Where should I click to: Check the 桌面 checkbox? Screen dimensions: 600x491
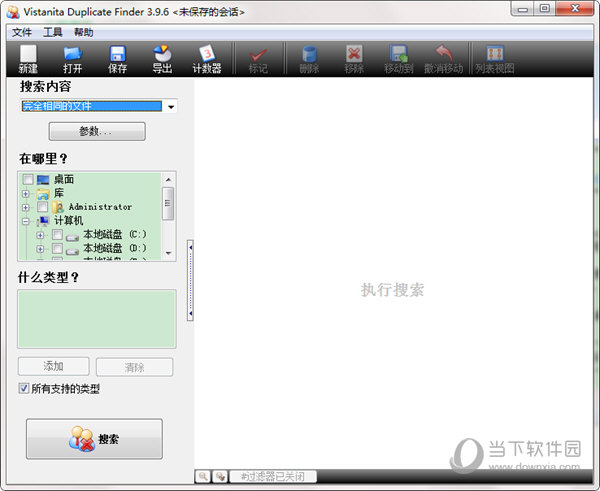click(28, 179)
